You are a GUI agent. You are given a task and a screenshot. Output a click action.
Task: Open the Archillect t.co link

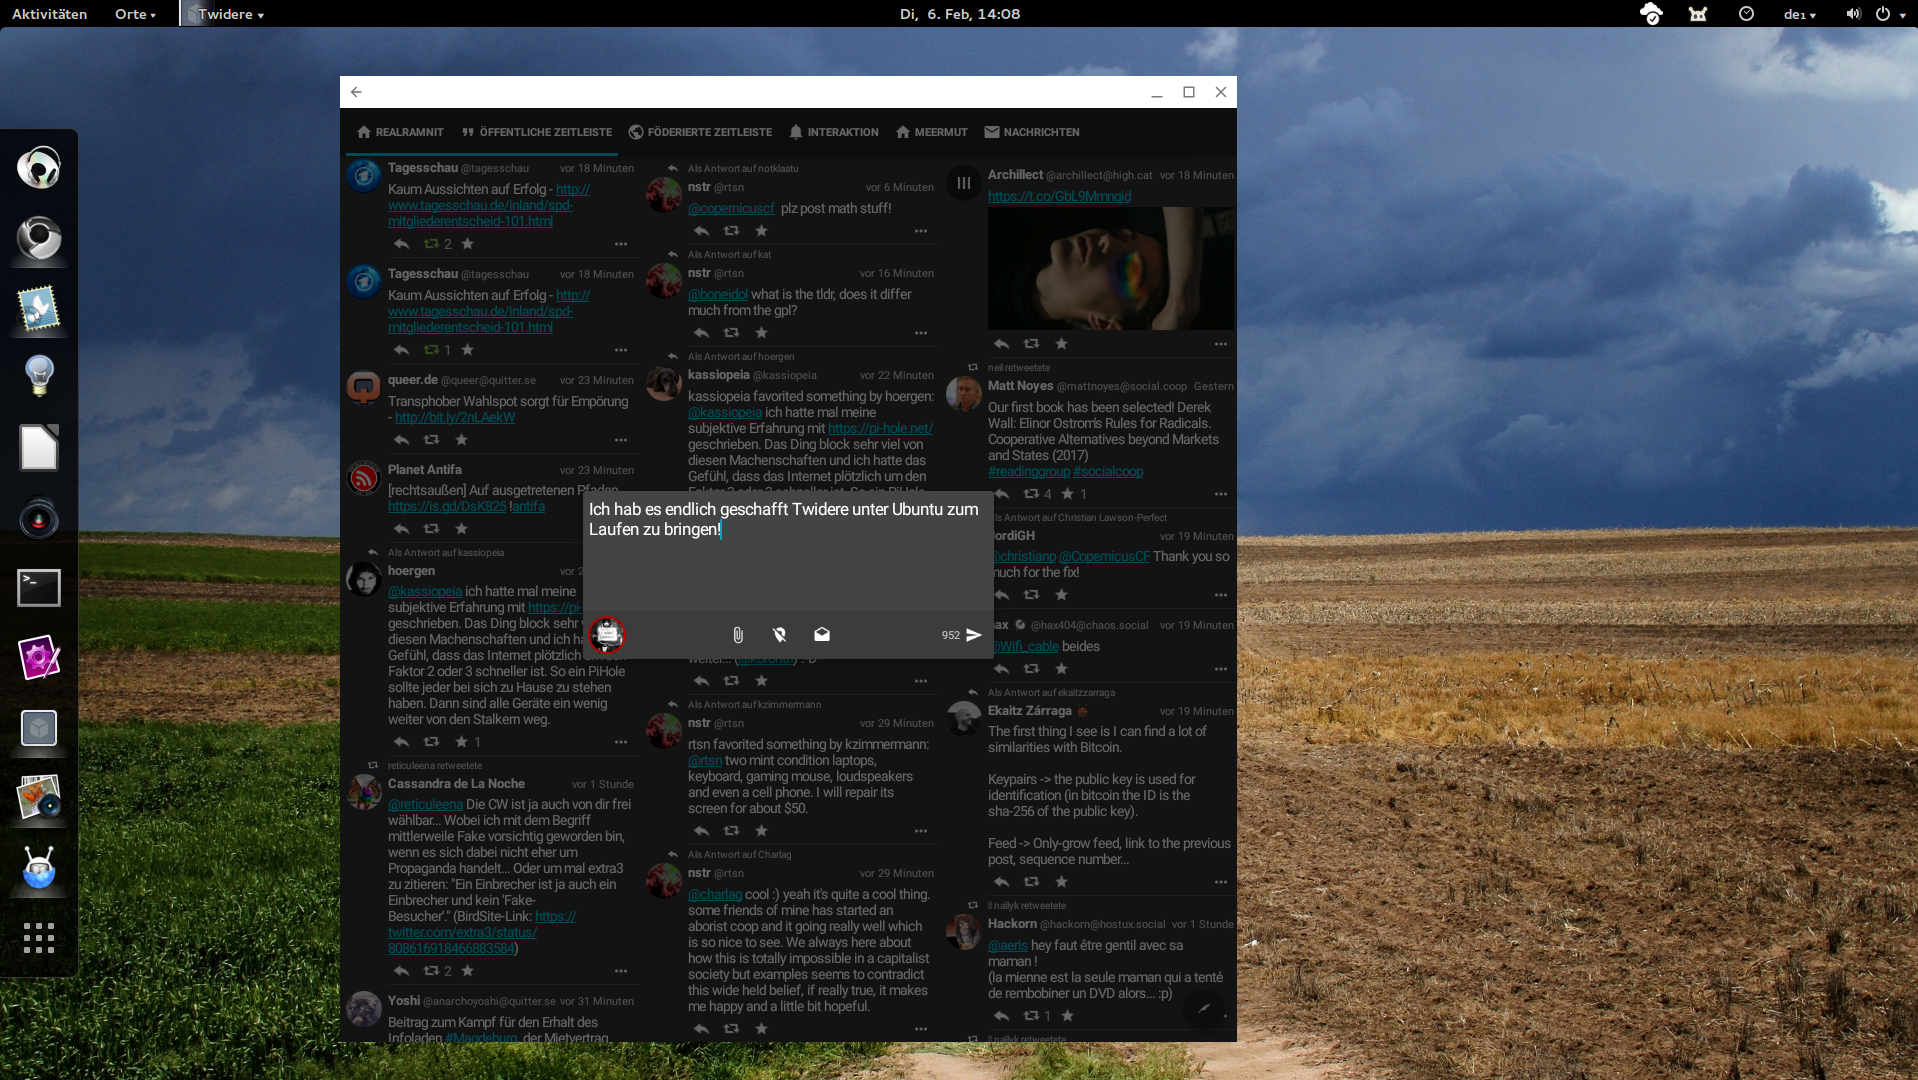pos(1059,196)
